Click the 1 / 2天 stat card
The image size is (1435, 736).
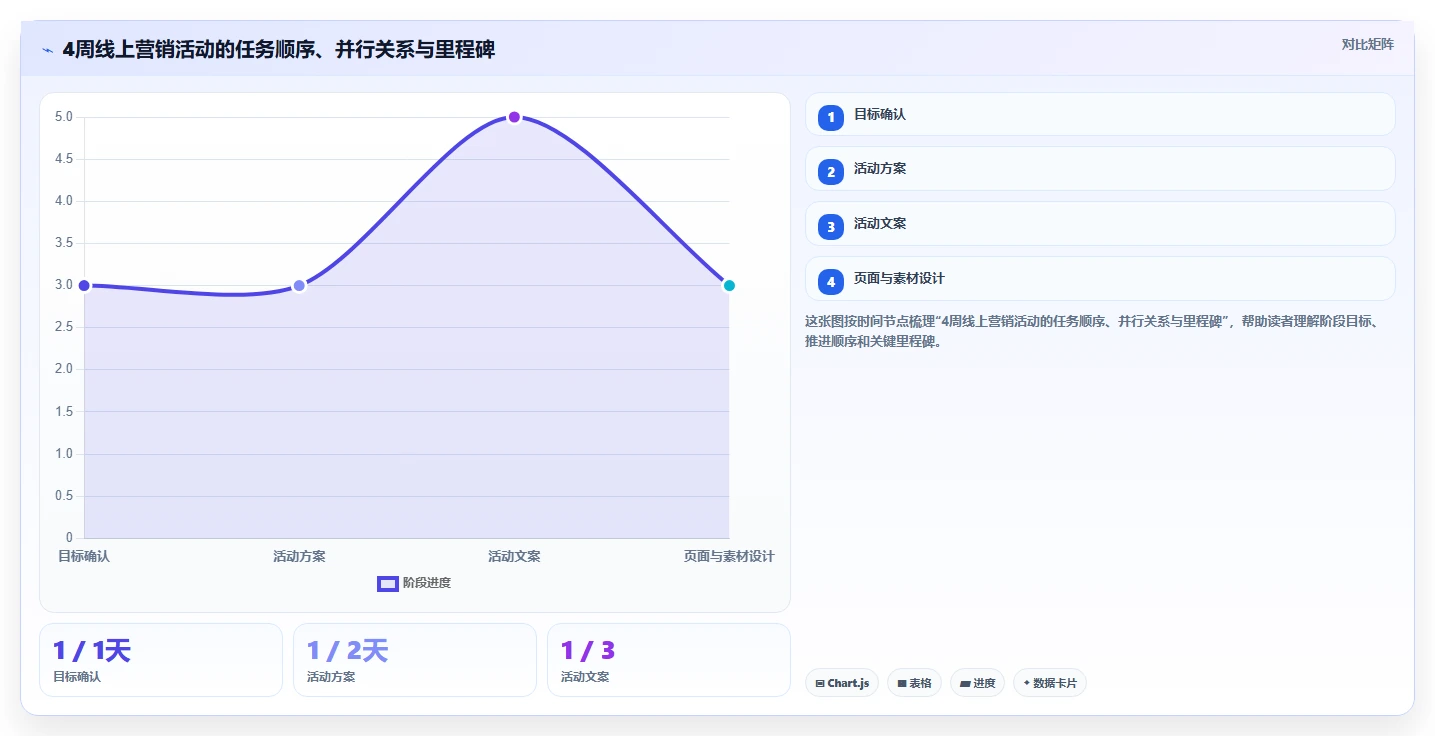(x=415, y=660)
